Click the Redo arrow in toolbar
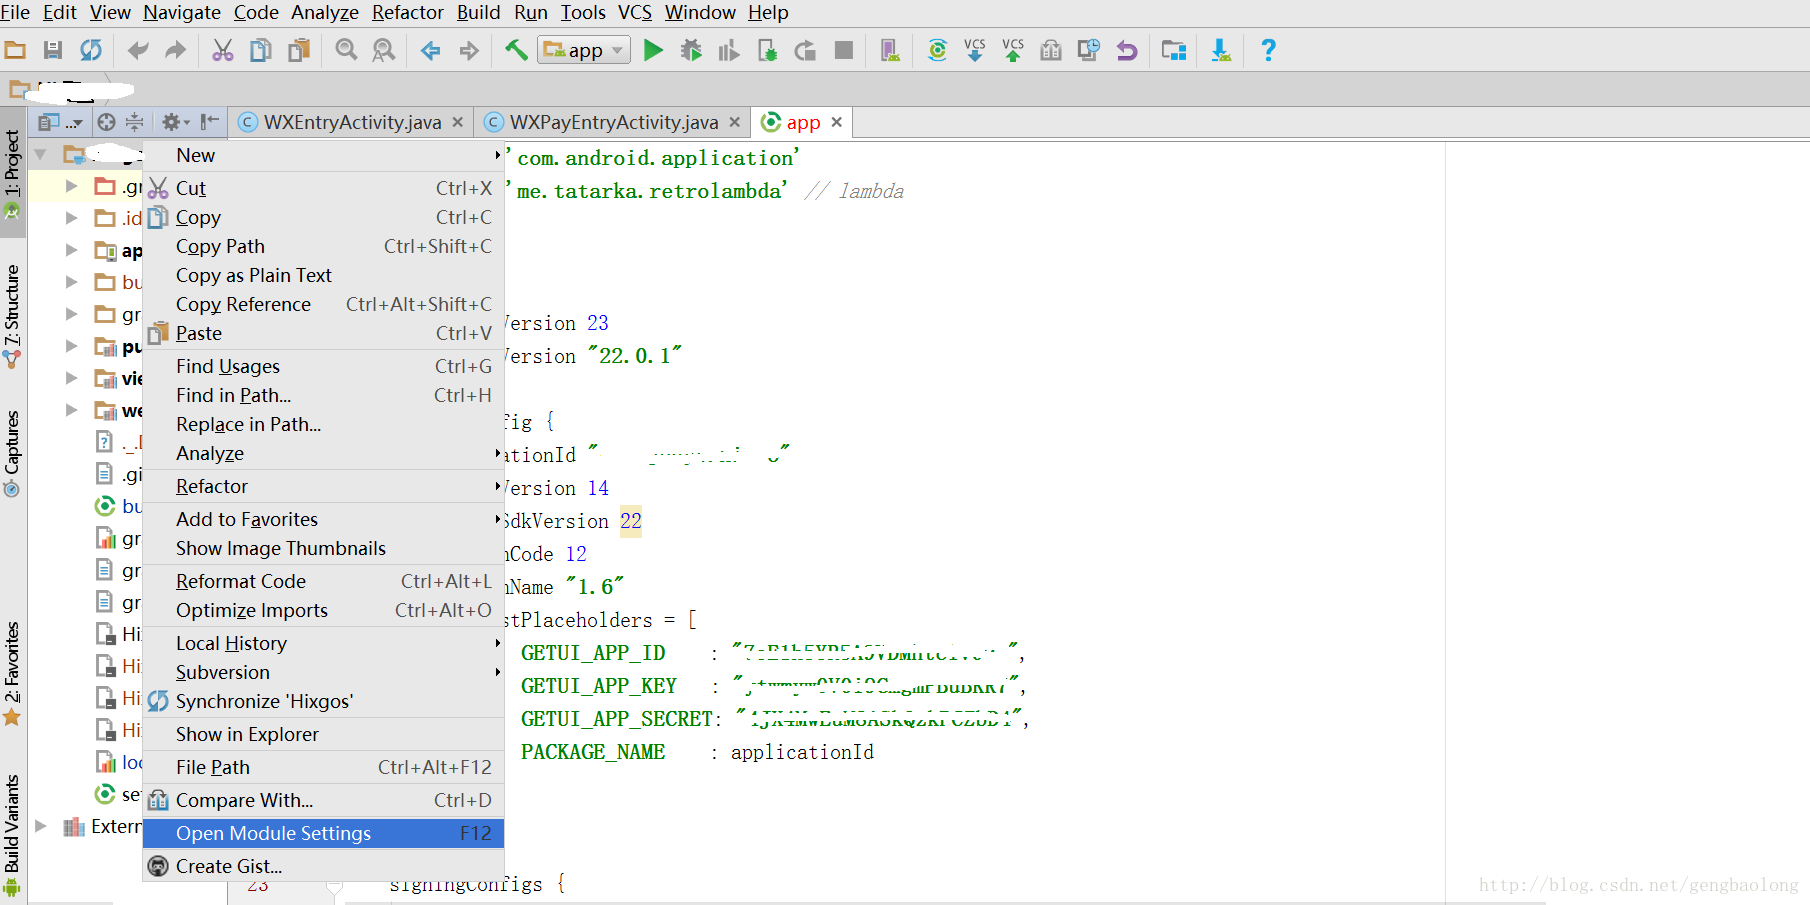The image size is (1810, 905). point(175,50)
